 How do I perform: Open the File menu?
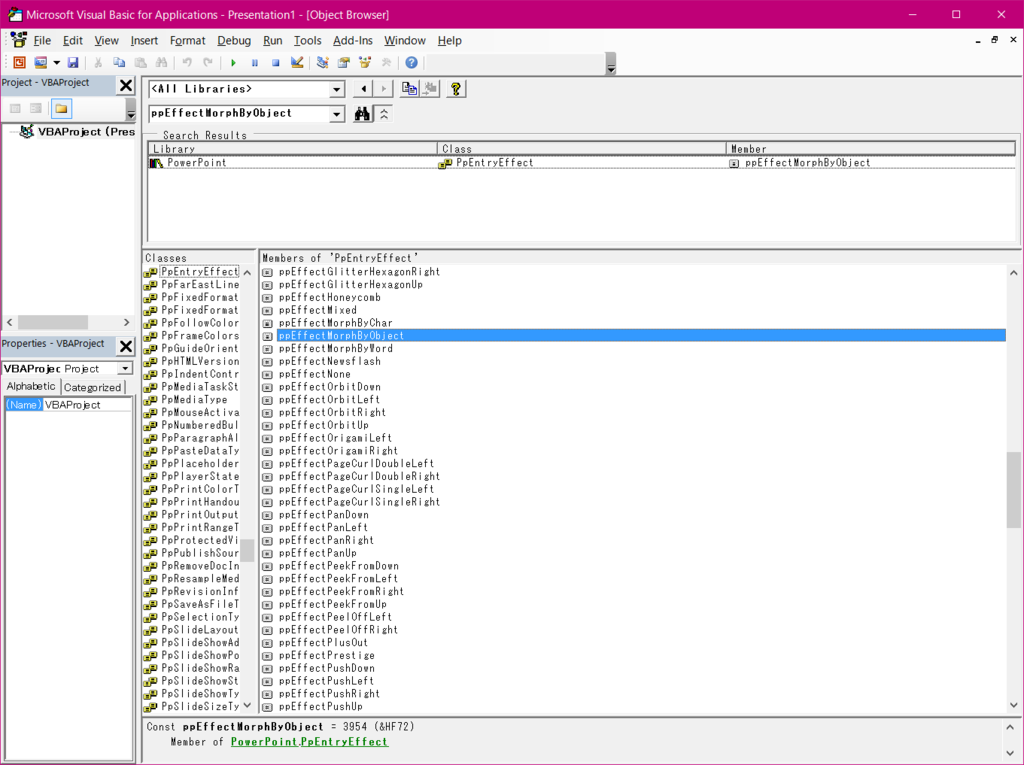coord(42,41)
